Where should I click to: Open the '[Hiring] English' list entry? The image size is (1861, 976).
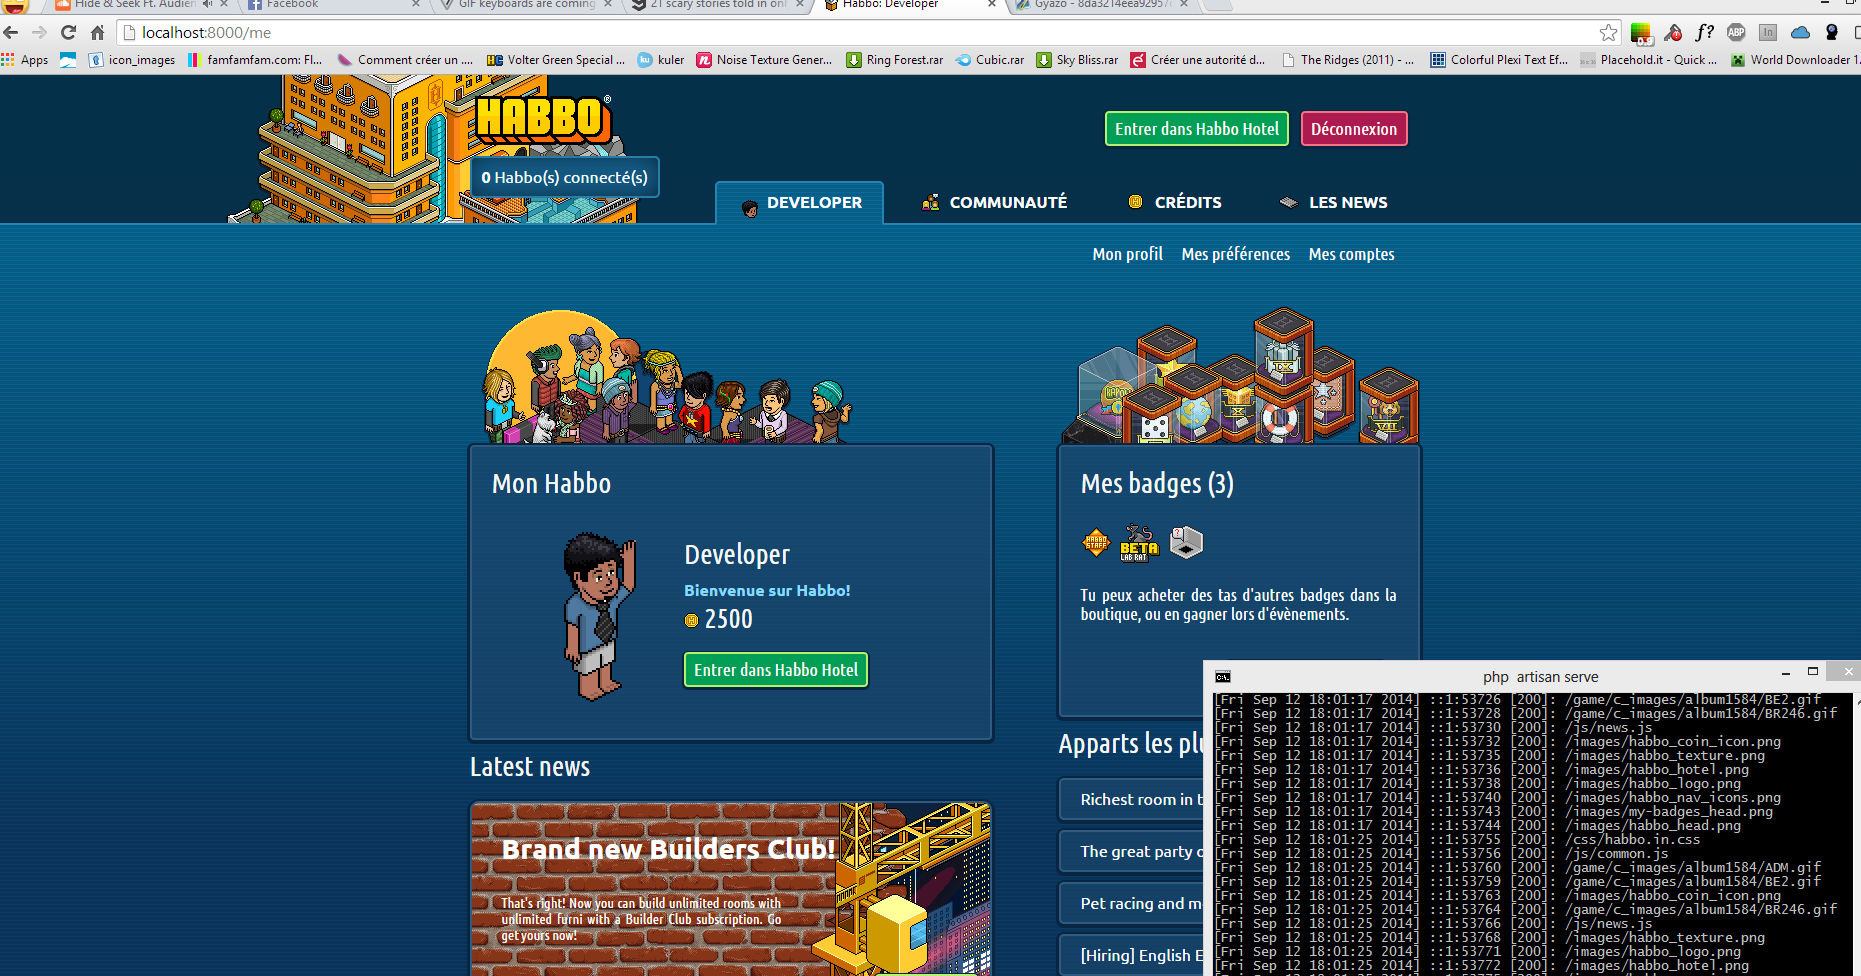(x=1132, y=956)
